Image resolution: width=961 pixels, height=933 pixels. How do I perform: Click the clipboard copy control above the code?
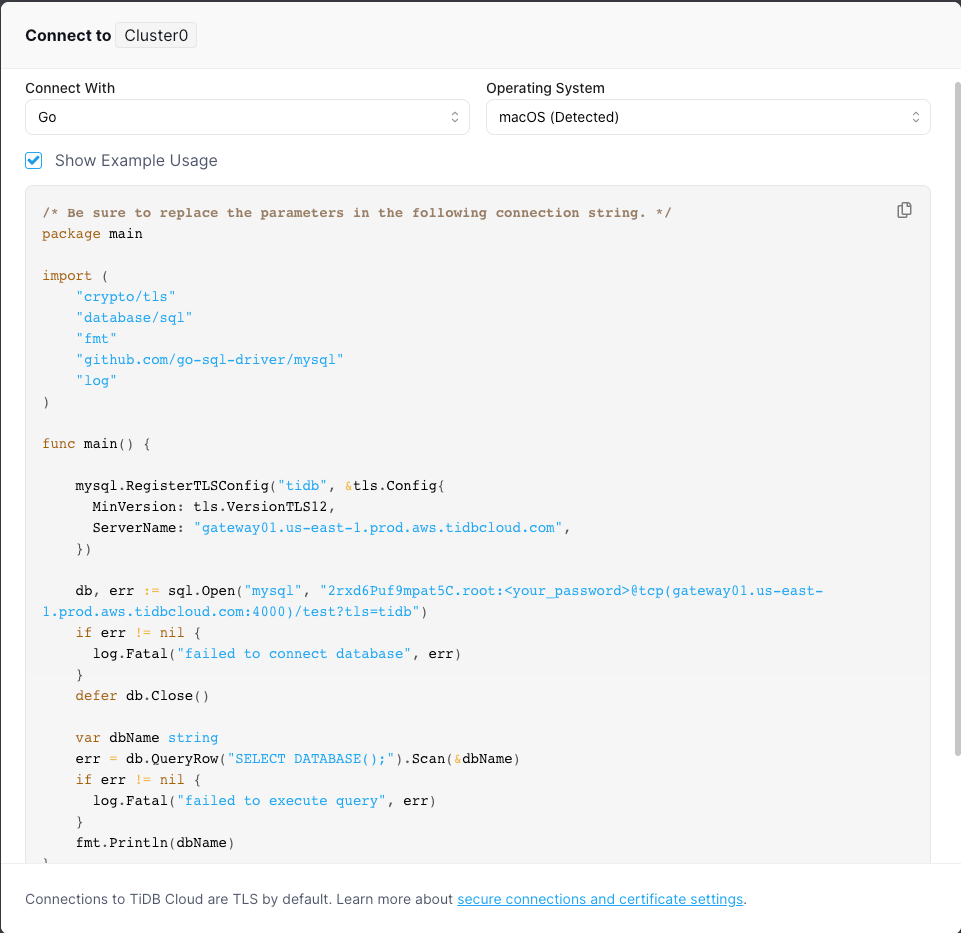click(904, 210)
